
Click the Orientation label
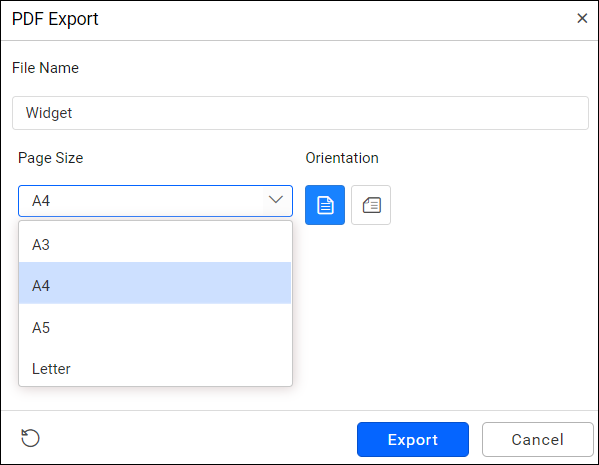(x=342, y=158)
